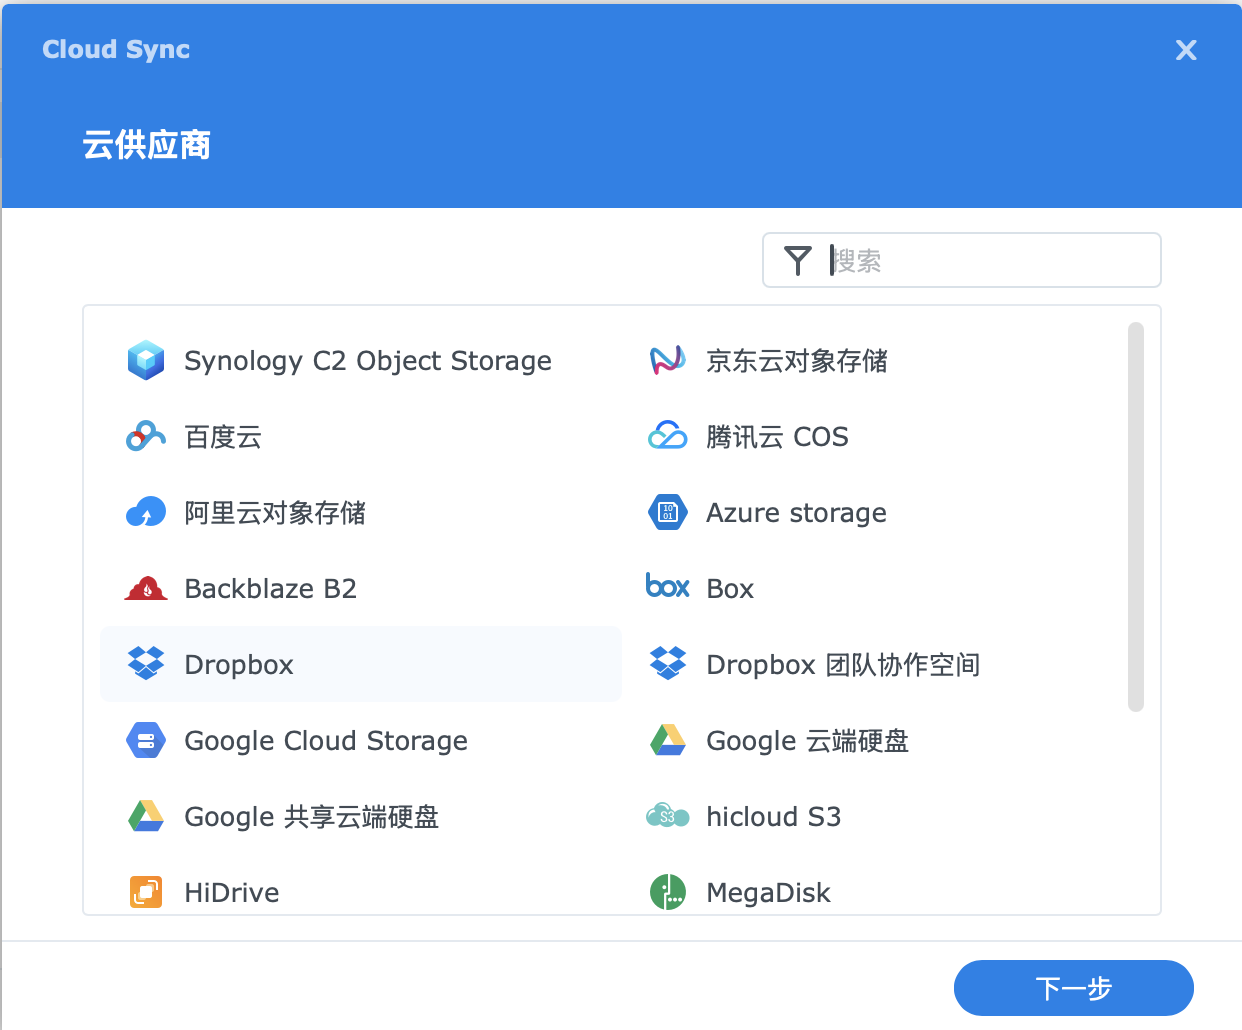
Task: Choose the 百度云 provider name
Action: 223,437
